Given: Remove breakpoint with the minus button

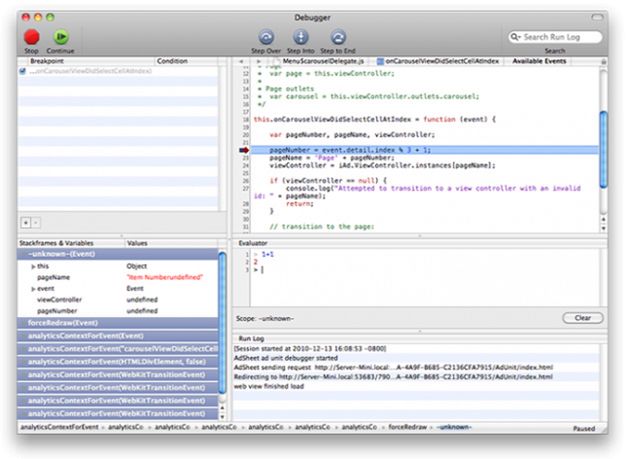Looking at the screenshot, I should tap(35, 223).
